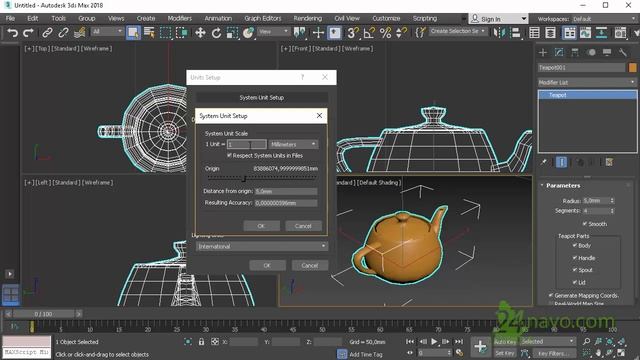The width and height of the screenshot is (640, 360).
Task: Click the Play Animation button
Action: click(x=434, y=342)
